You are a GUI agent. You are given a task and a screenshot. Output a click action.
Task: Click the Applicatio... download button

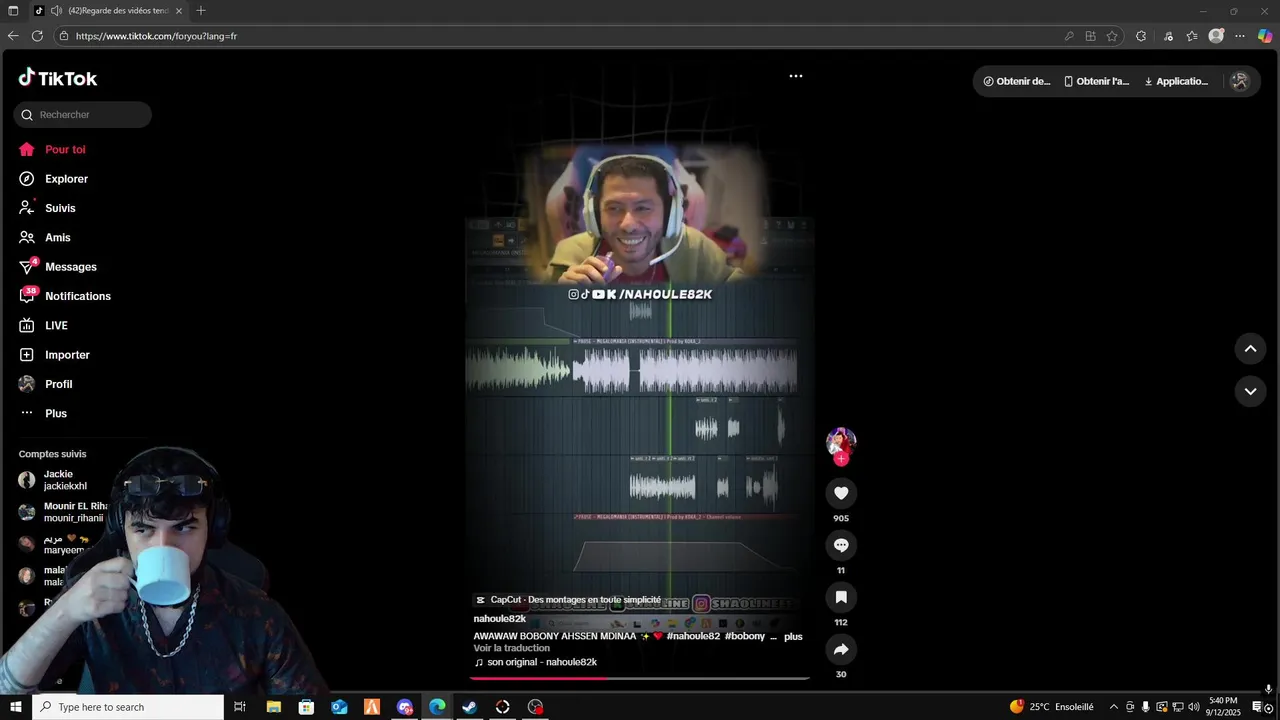[x=1176, y=82]
